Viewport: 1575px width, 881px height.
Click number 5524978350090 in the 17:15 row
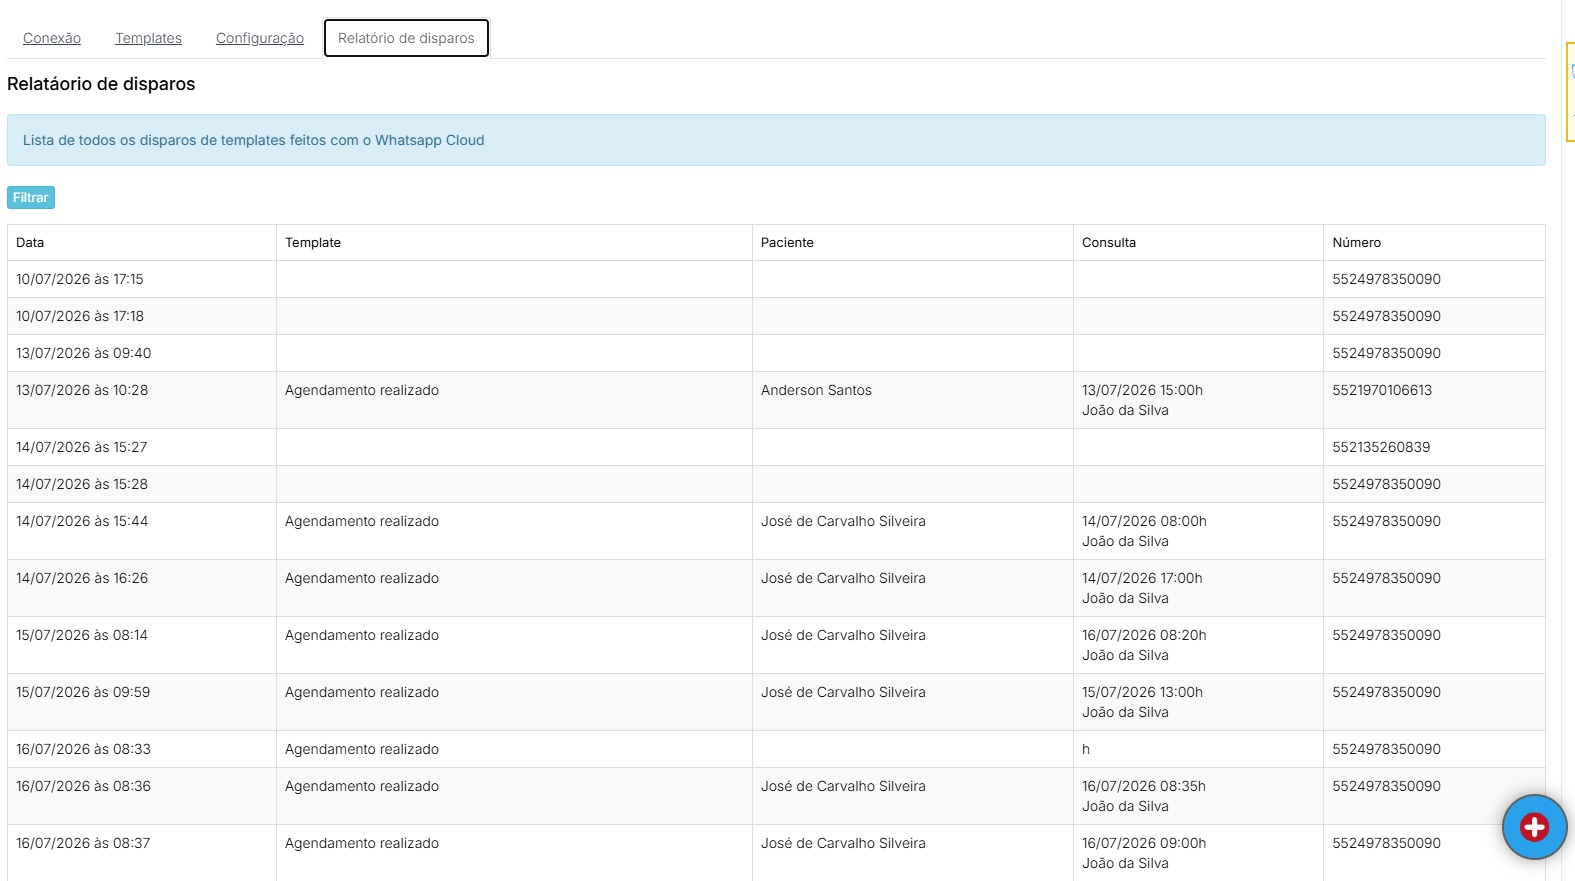pyautogui.click(x=1386, y=279)
